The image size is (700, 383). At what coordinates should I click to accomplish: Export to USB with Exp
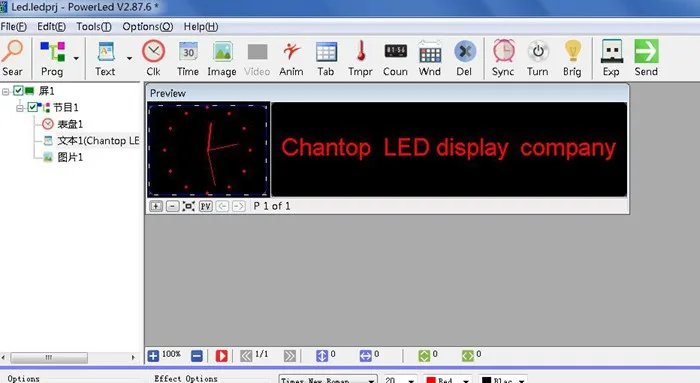(x=611, y=58)
